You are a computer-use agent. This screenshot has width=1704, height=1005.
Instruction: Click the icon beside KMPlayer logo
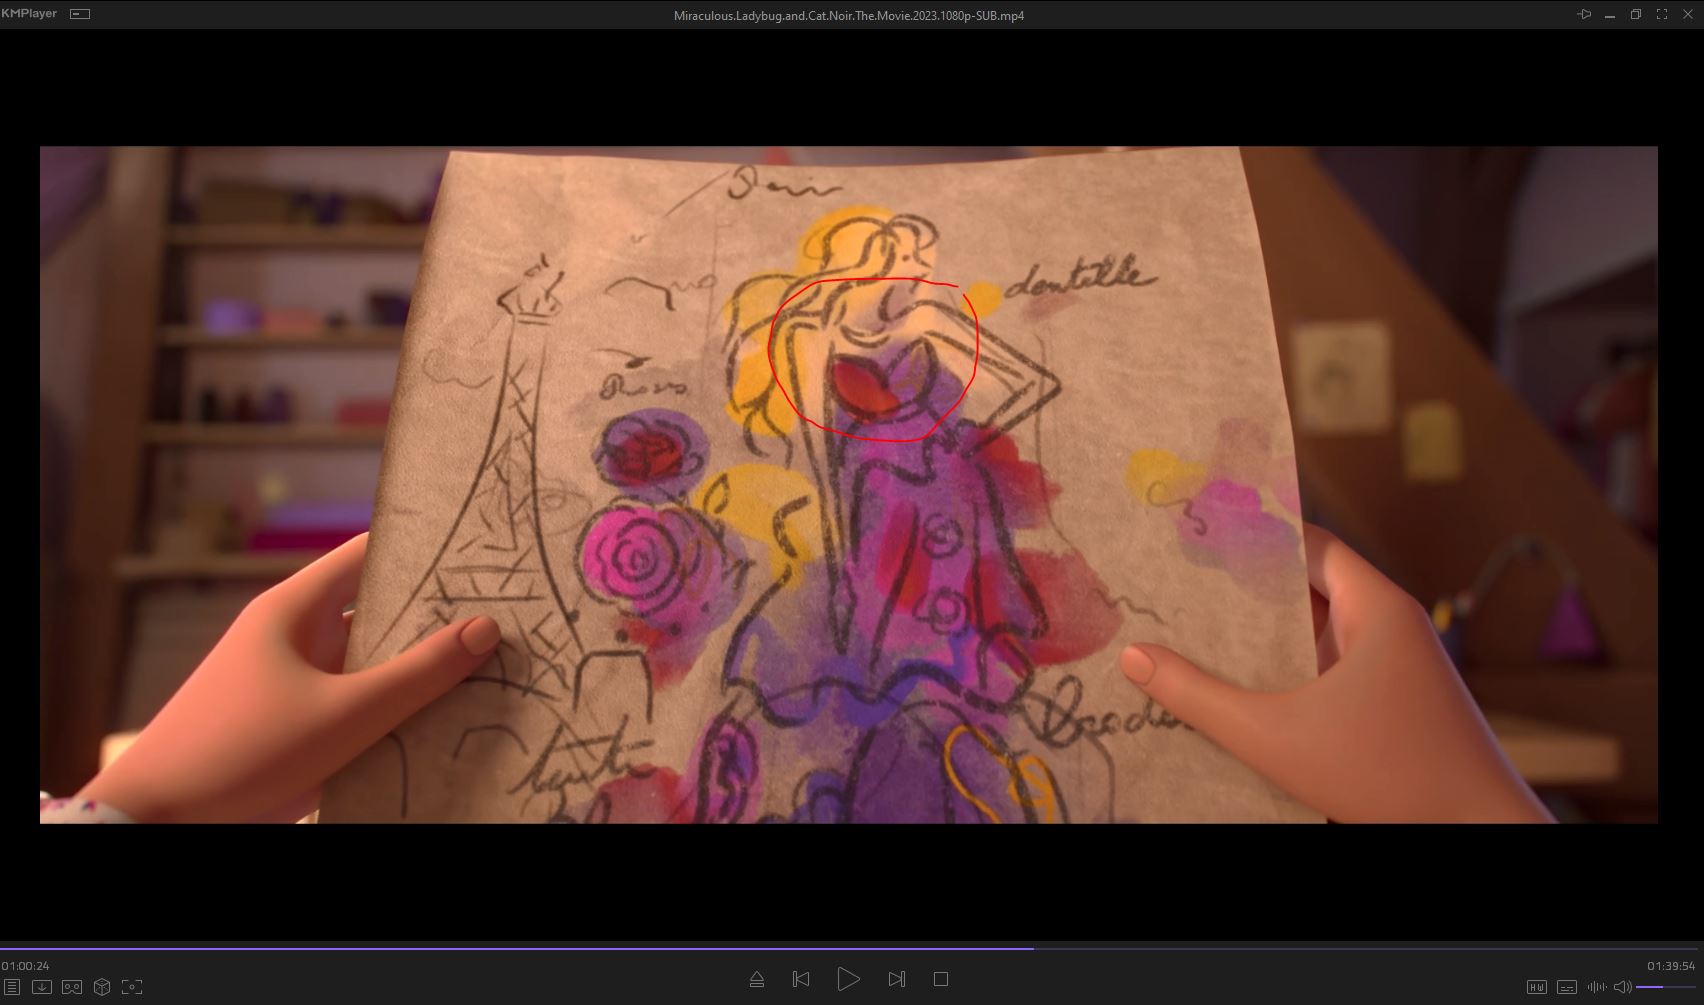coord(79,14)
